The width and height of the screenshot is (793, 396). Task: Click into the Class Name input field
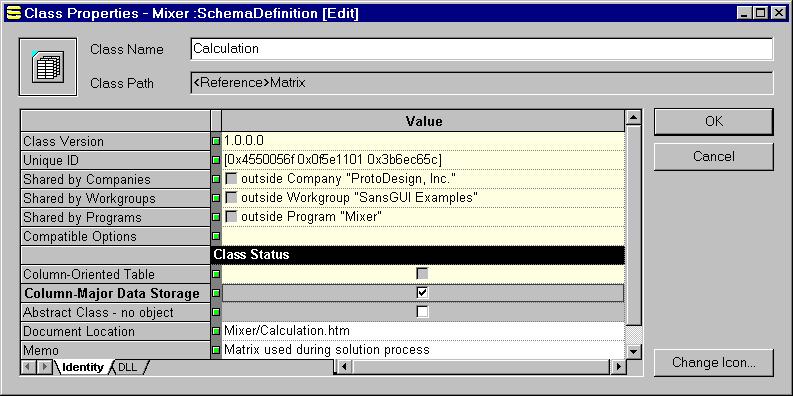(481, 49)
